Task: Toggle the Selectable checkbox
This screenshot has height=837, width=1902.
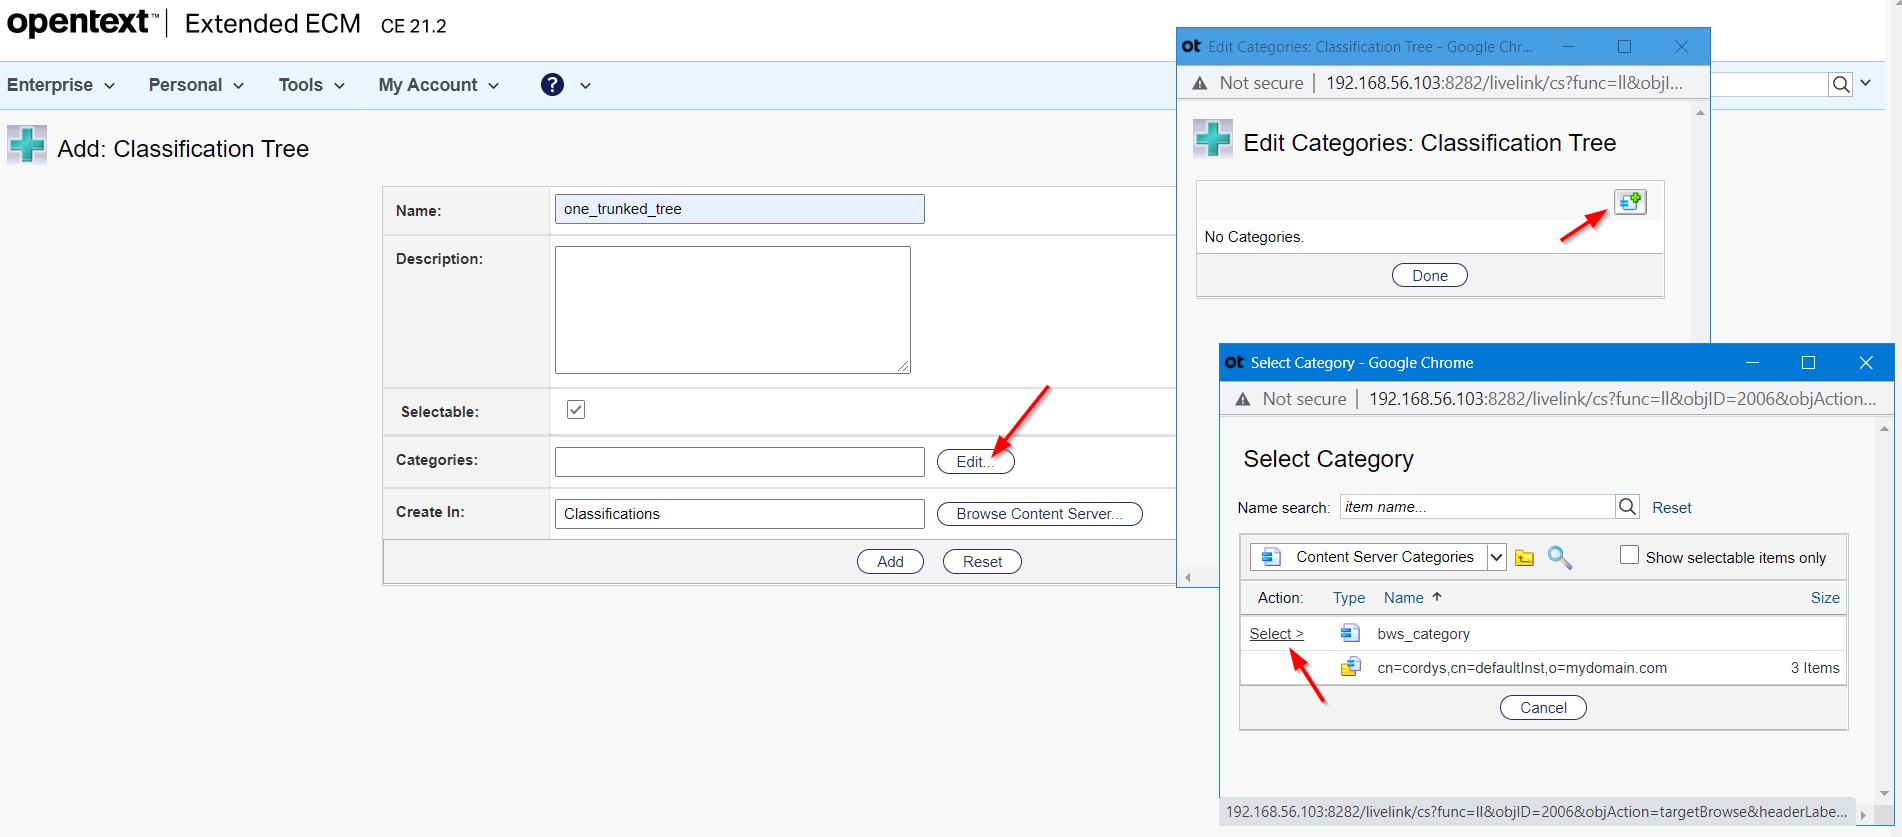Action: [x=576, y=410]
